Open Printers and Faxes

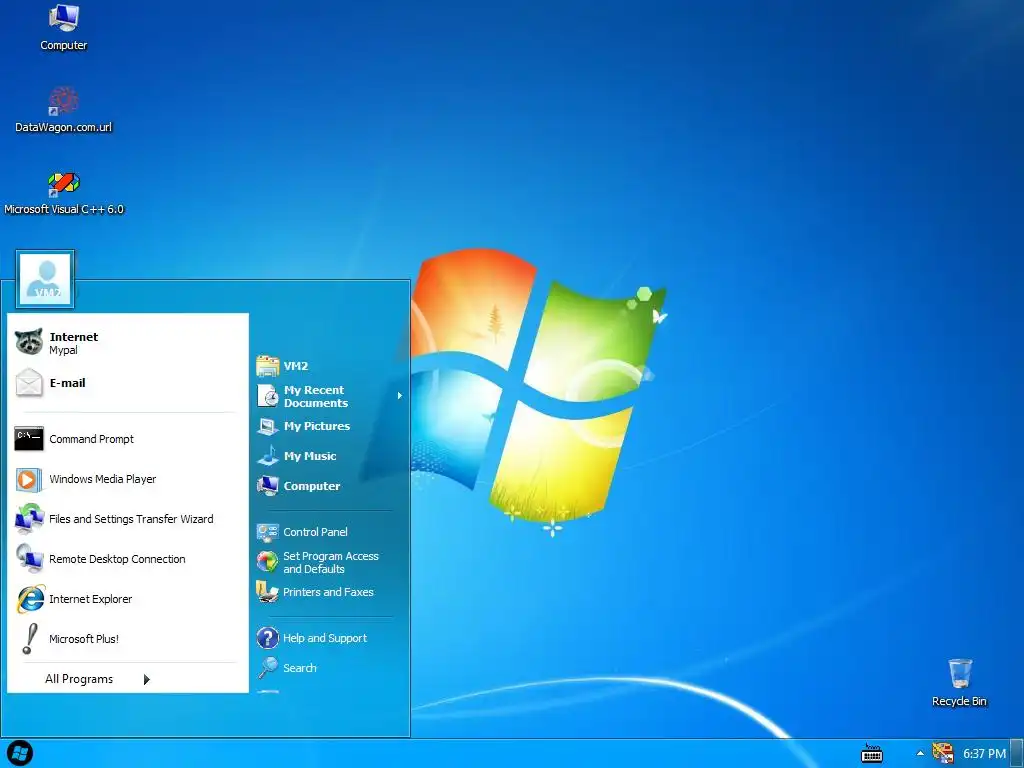point(330,592)
